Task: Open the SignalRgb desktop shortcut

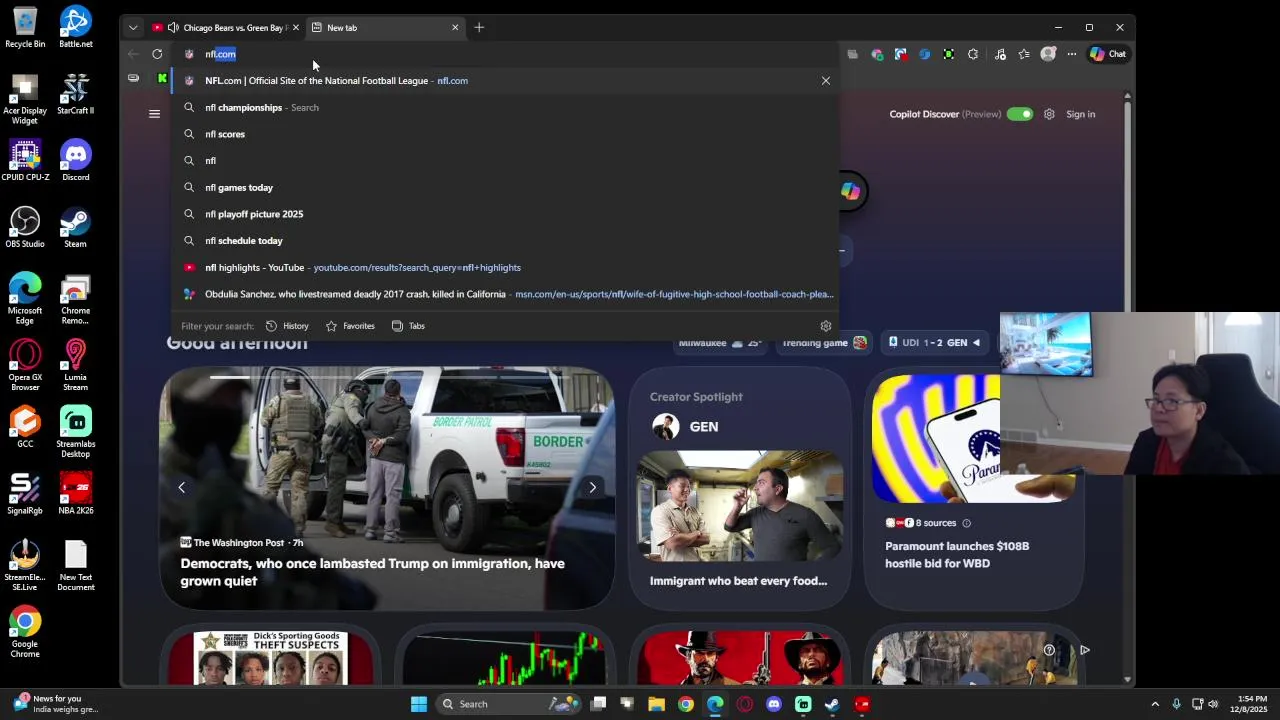Action: pyautogui.click(x=25, y=494)
